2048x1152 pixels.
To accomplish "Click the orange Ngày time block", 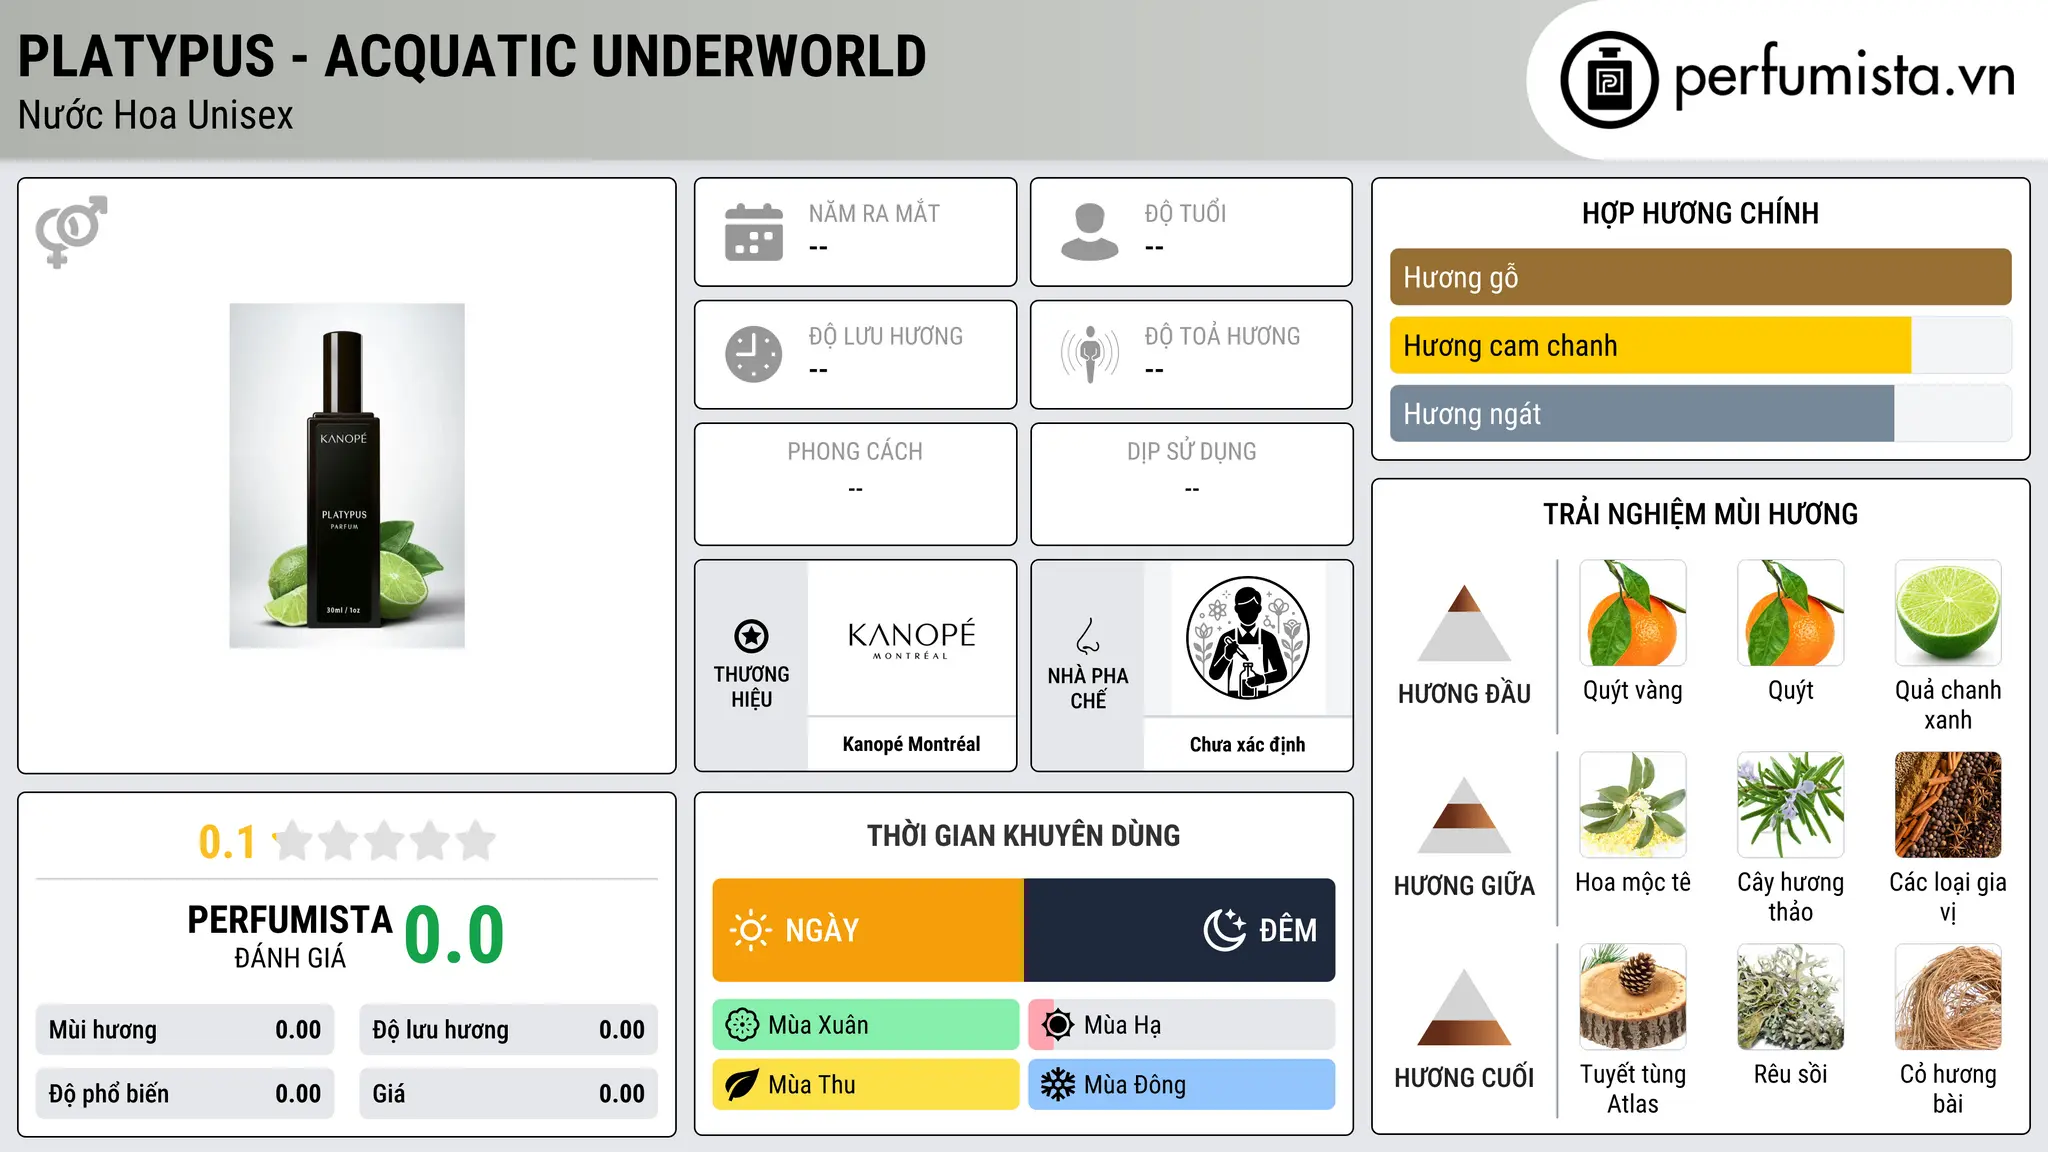I will 868,930.
